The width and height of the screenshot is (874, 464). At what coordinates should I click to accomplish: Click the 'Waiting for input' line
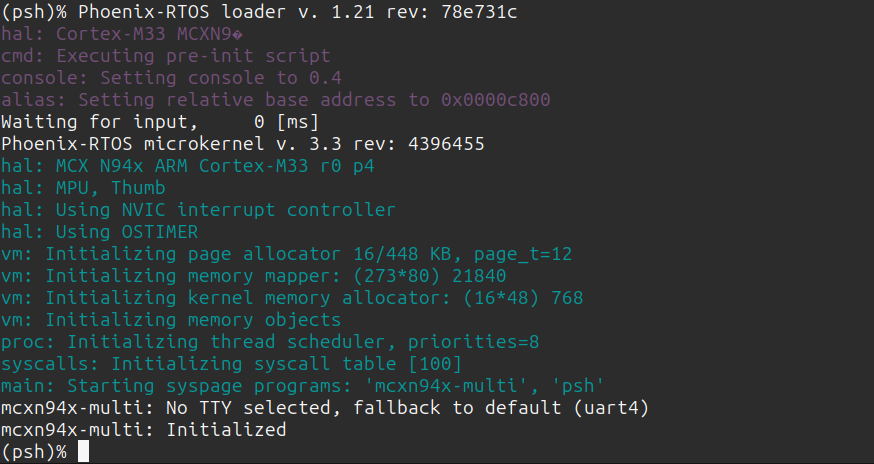pos(159,122)
